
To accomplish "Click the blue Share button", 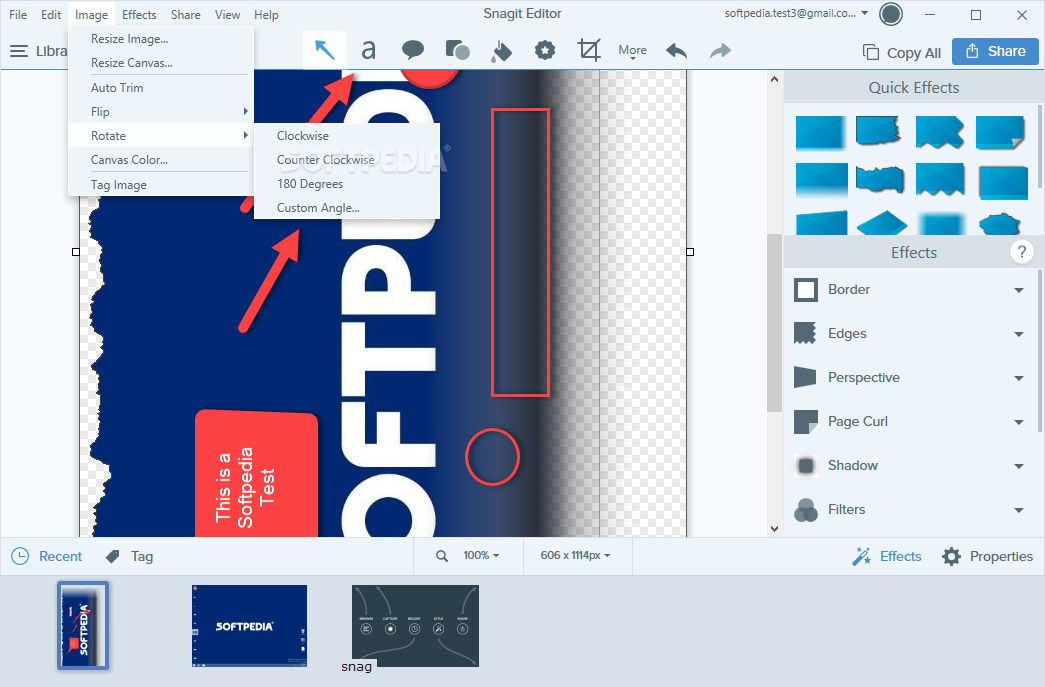I will [x=995, y=51].
